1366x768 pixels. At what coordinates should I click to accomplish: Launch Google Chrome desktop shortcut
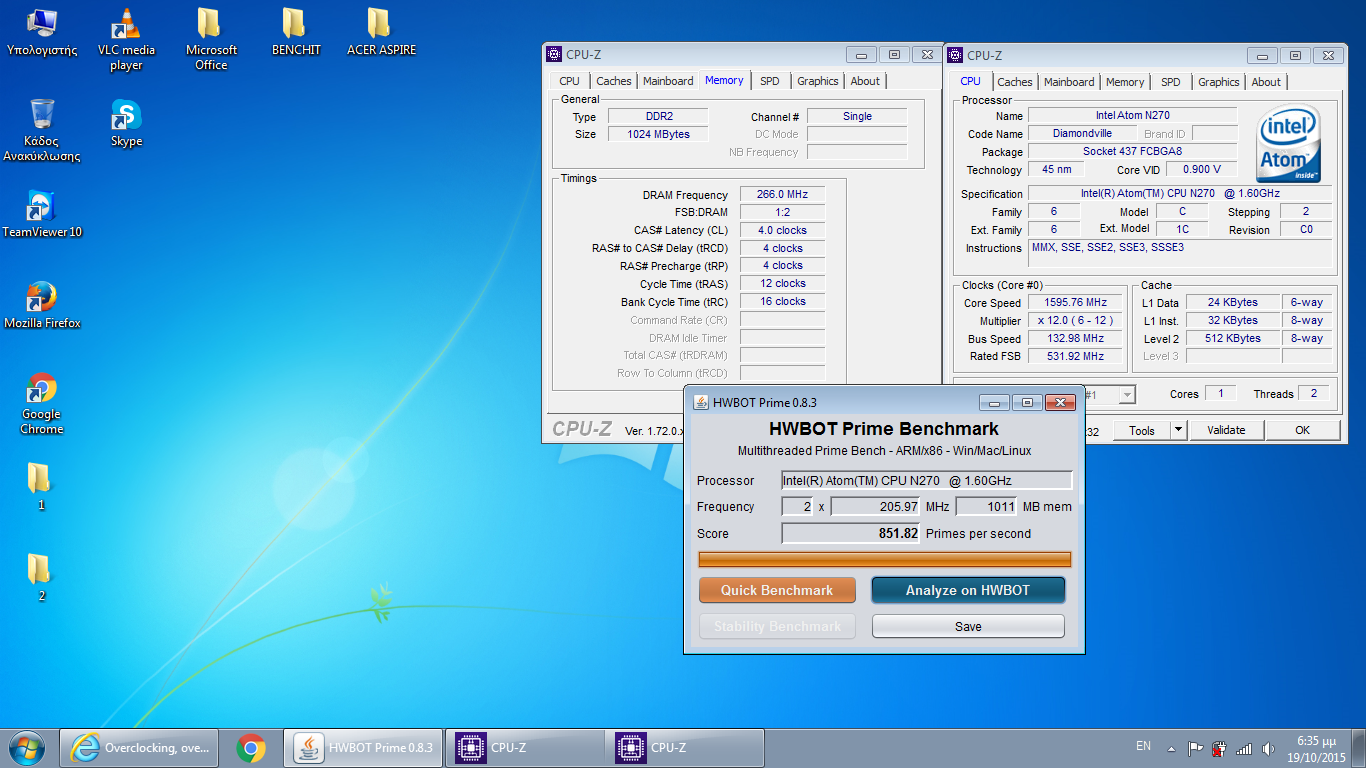[x=42, y=404]
